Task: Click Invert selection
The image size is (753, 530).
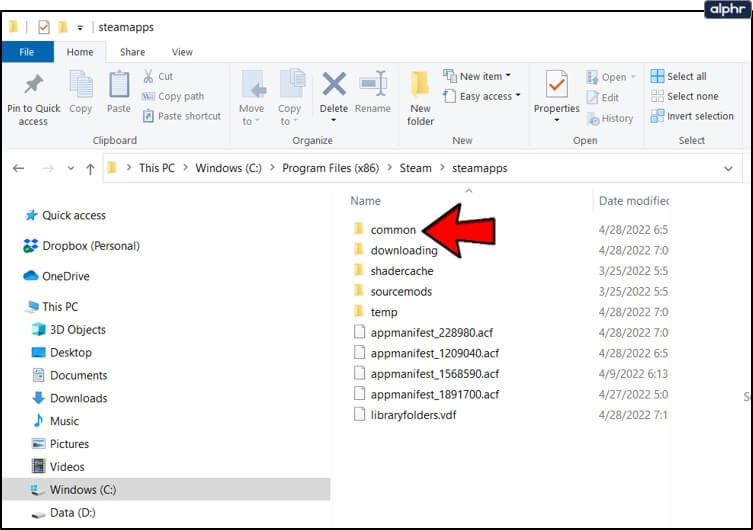Action: pos(692,116)
